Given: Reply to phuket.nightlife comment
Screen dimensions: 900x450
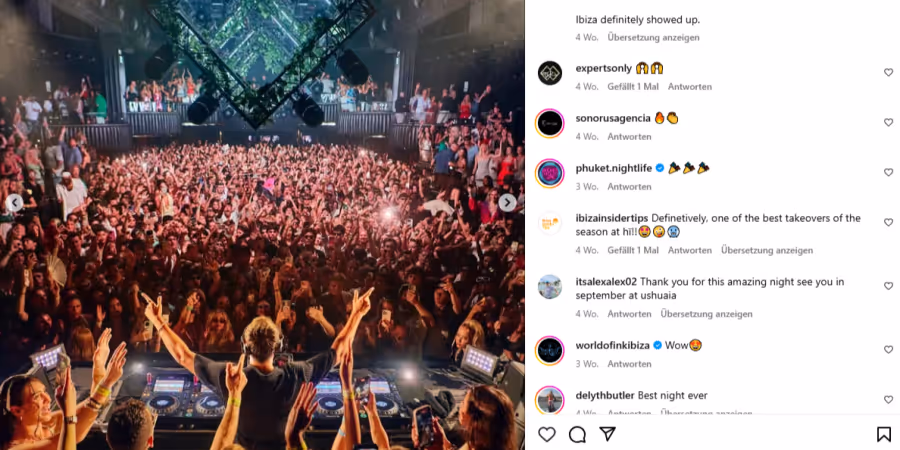Looking at the screenshot, I should 629,187.
